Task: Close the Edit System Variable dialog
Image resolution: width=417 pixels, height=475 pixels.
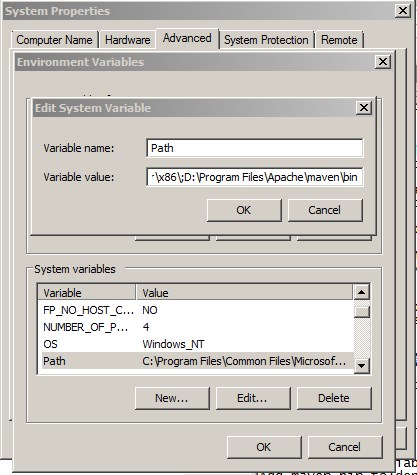Action: pos(364,108)
